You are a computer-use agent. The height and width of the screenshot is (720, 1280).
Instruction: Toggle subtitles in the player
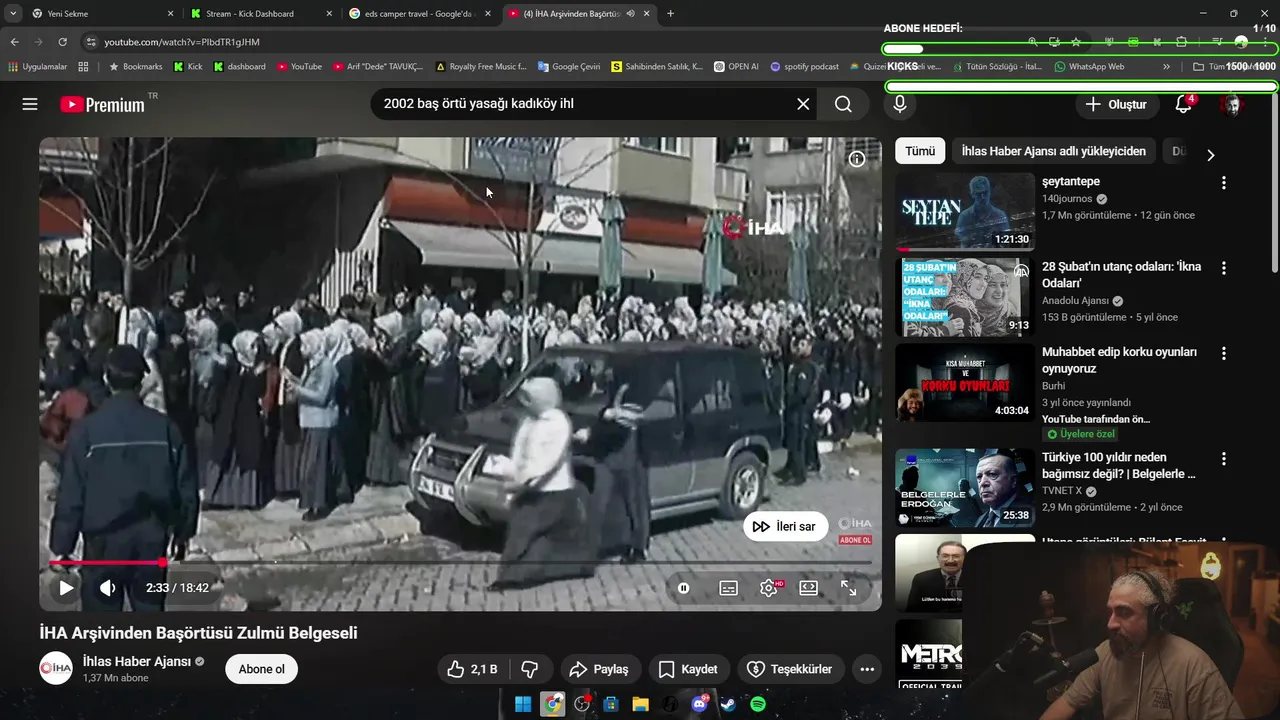[729, 588]
